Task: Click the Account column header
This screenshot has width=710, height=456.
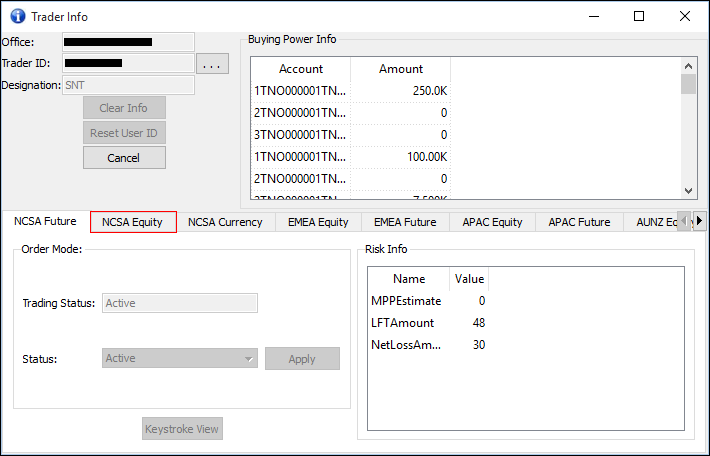Action: click(x=301, y=69)
